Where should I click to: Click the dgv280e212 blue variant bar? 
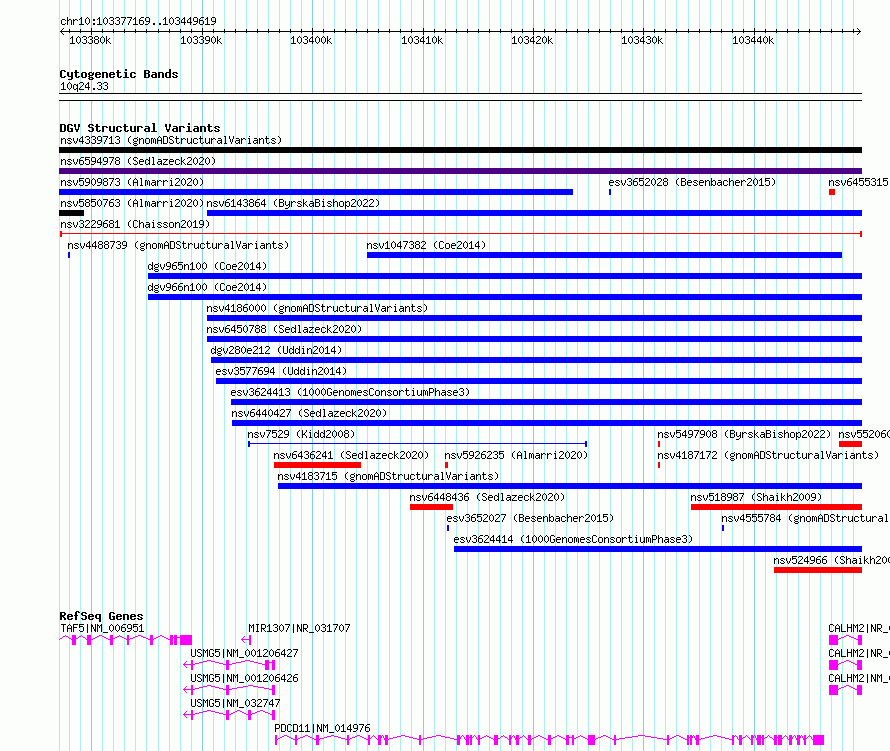tap(536, 360)
